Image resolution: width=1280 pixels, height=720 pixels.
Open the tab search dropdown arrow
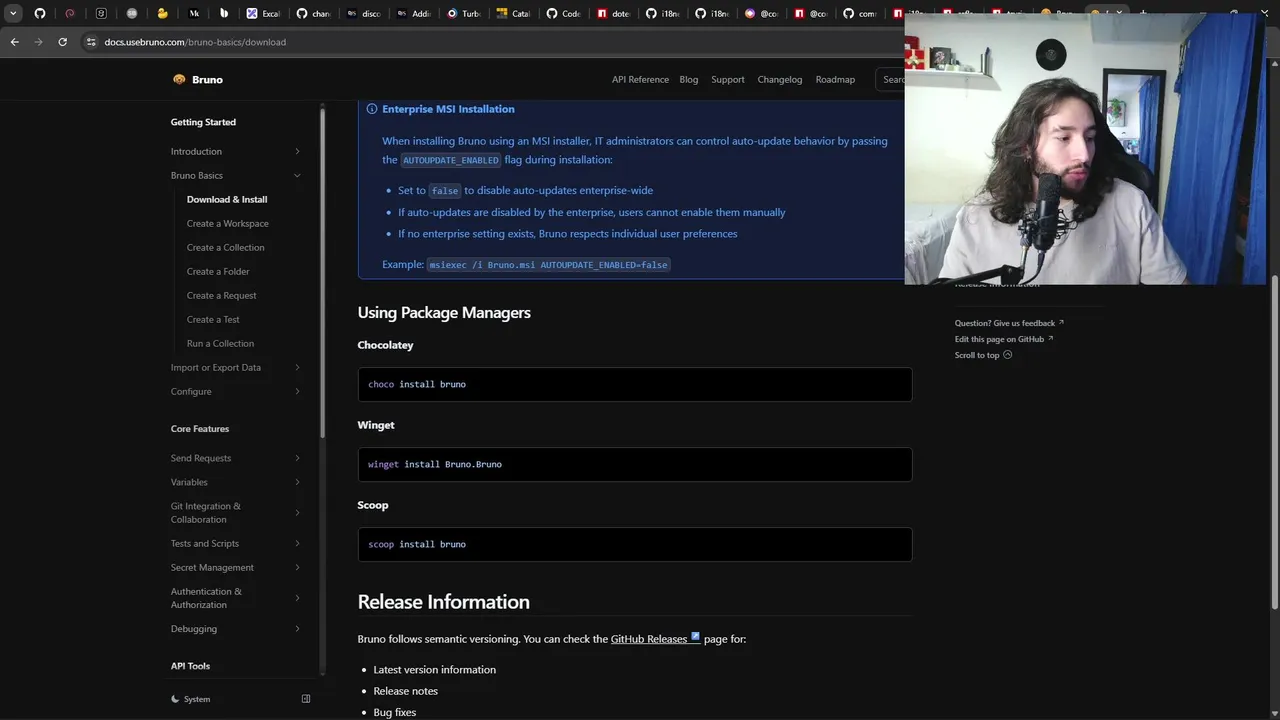click(x=13, y=14)
